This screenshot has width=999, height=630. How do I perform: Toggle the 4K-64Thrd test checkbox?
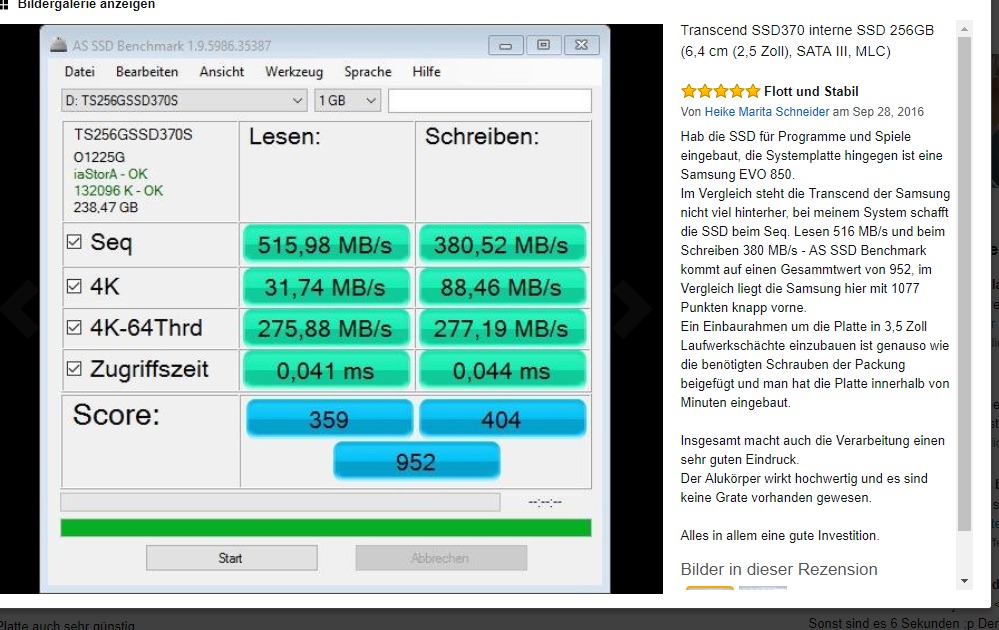[74, 327]
